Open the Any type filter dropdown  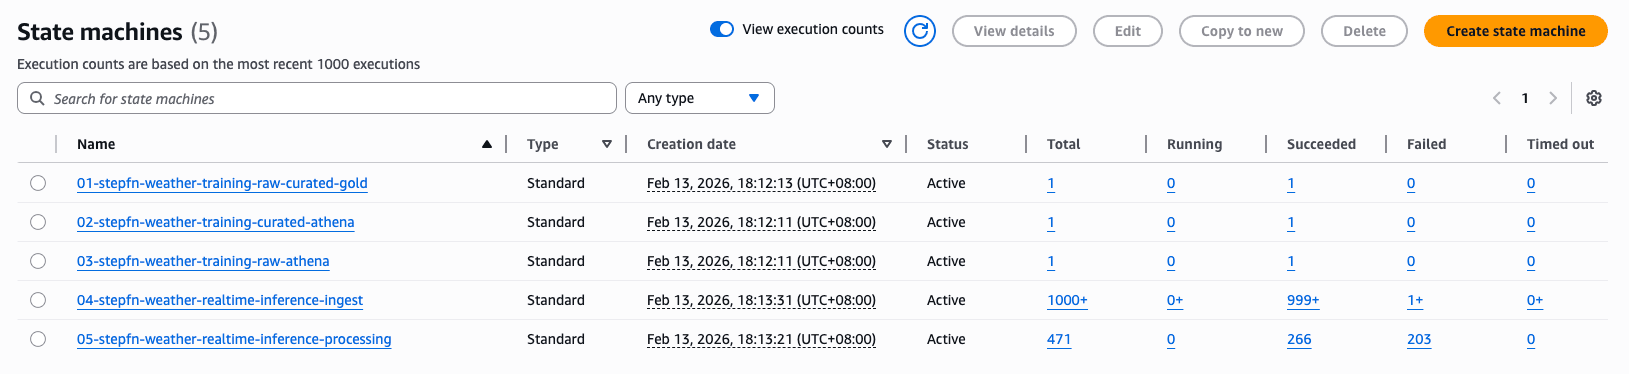(x=700, y=98)
